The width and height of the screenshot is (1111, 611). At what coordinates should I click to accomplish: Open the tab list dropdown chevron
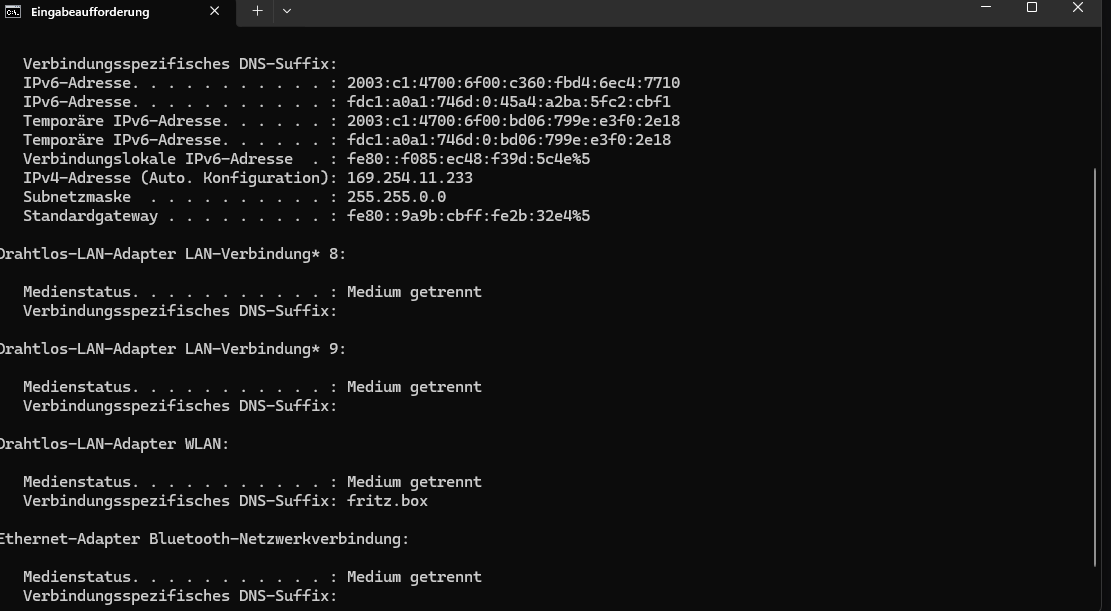coord(287,12)
